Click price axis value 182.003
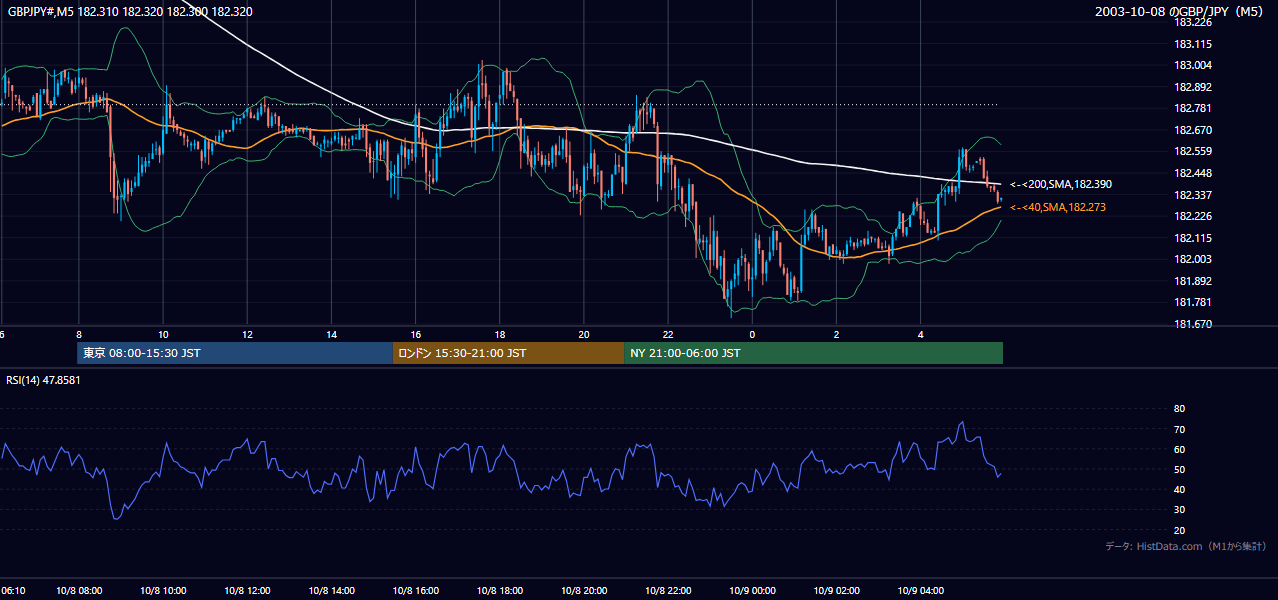Image resolution: width=1278 pixels, height=600 pixels. click(x=1192, y=259)
